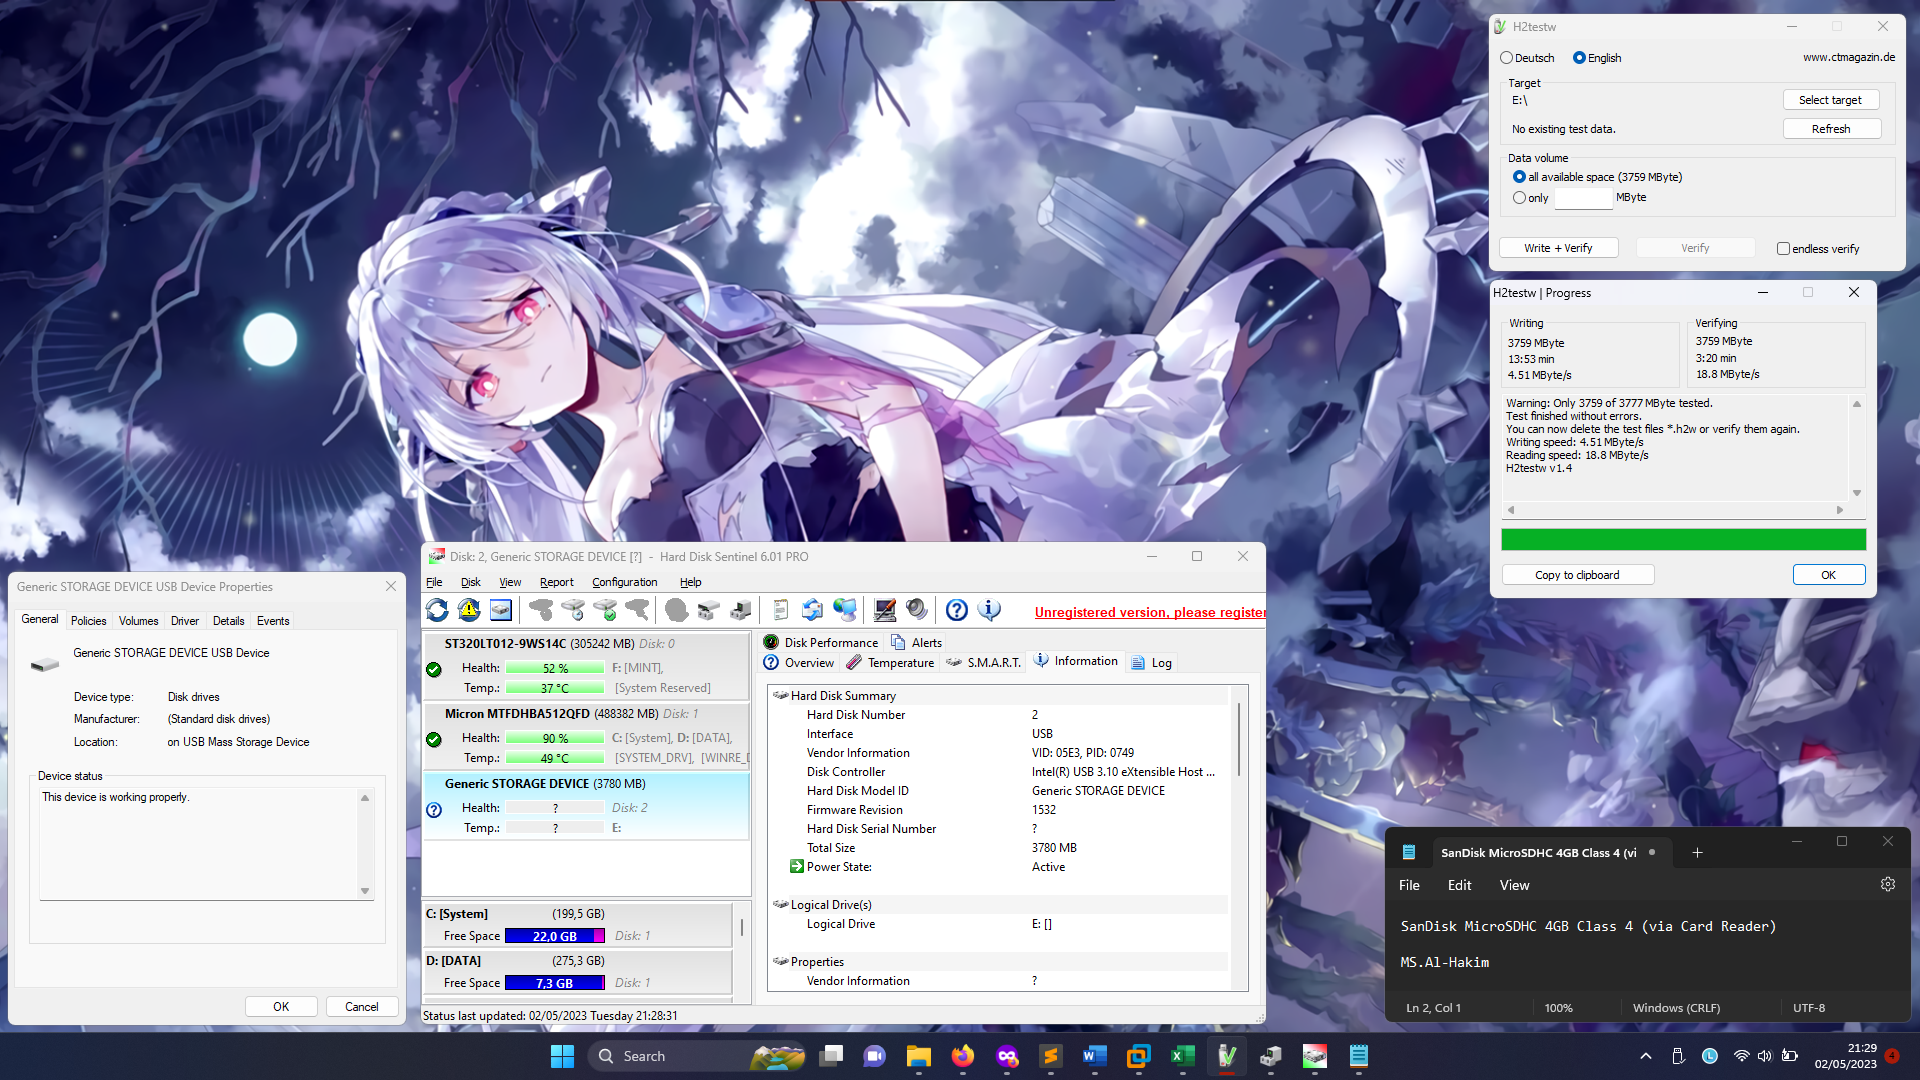
Task: Open VMware icon on the taskbar
Action: (1138, 1056)
